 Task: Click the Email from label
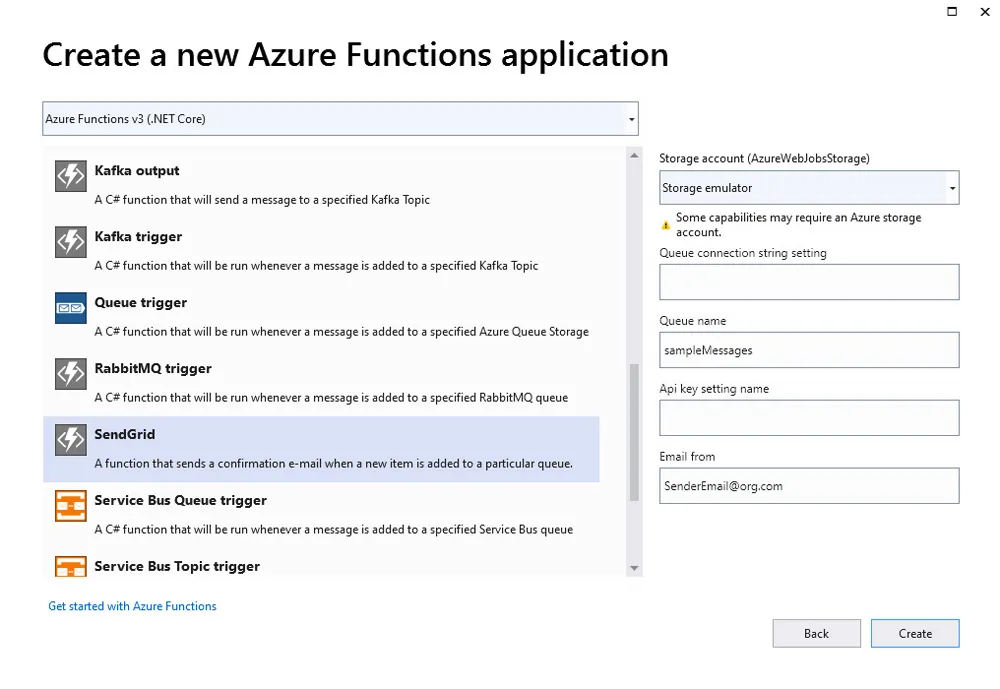(687, 457)
